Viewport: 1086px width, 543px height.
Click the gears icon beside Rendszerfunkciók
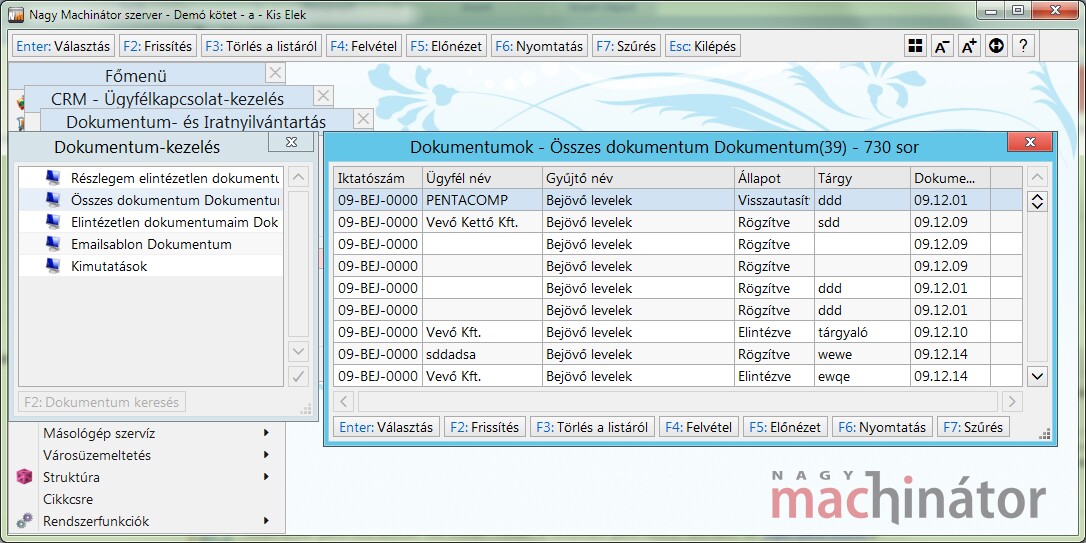coord(25,520)
